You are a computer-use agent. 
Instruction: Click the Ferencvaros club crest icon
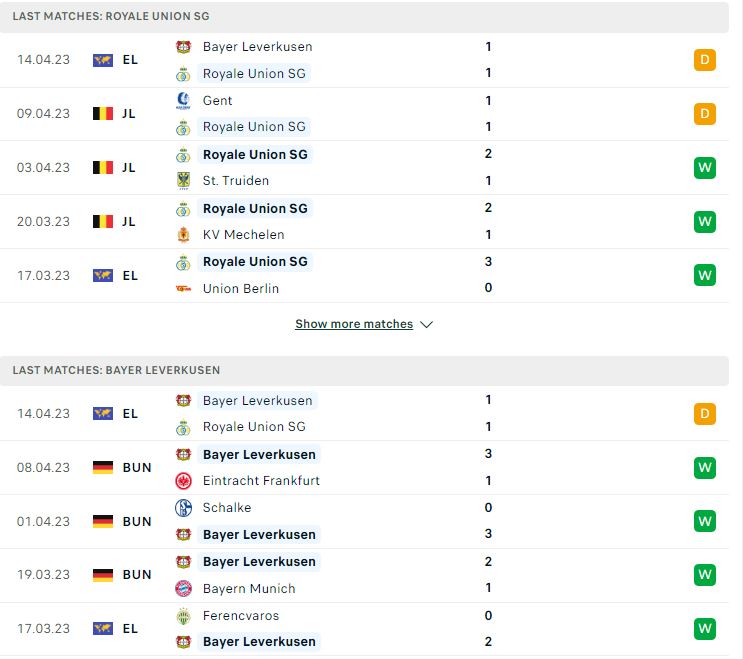(183, 616)
